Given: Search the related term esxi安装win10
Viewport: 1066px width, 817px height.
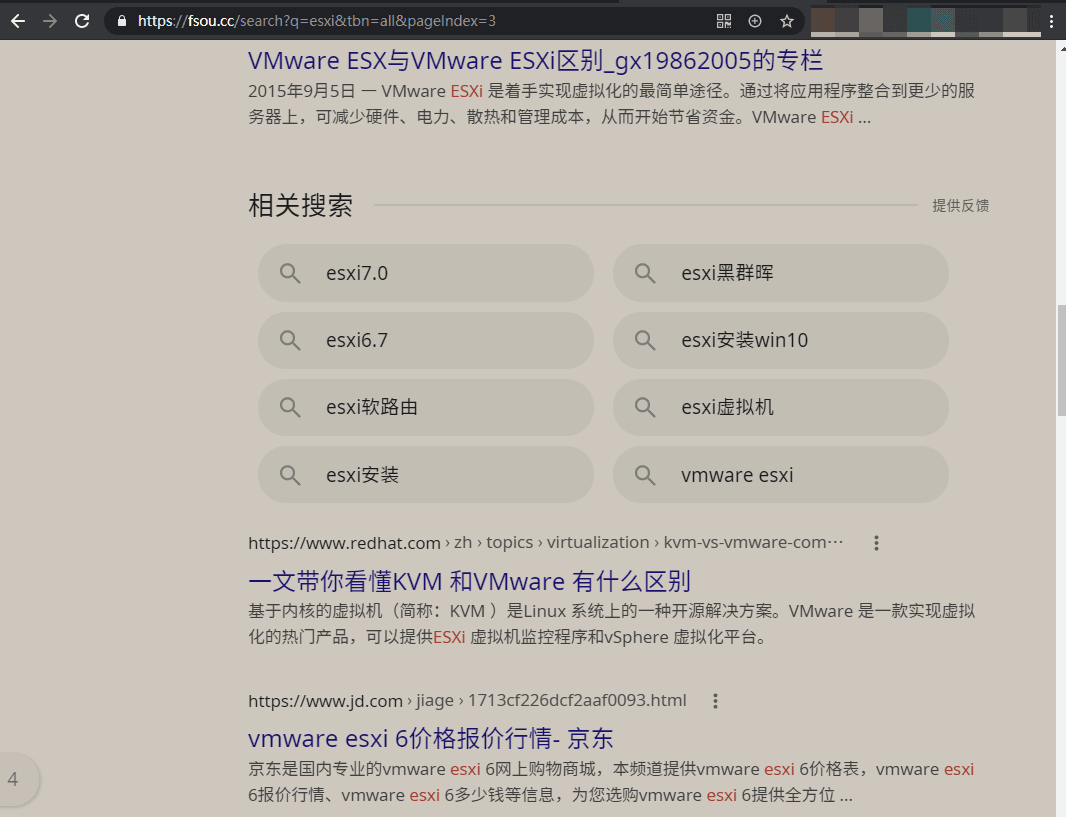Looking at the screenshot, I should point(780,340).
